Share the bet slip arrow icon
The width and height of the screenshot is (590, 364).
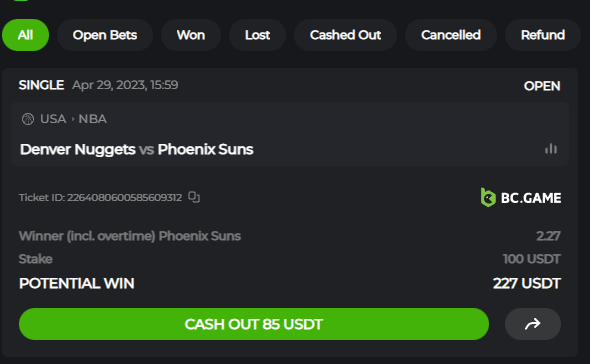tap(533, 324)
